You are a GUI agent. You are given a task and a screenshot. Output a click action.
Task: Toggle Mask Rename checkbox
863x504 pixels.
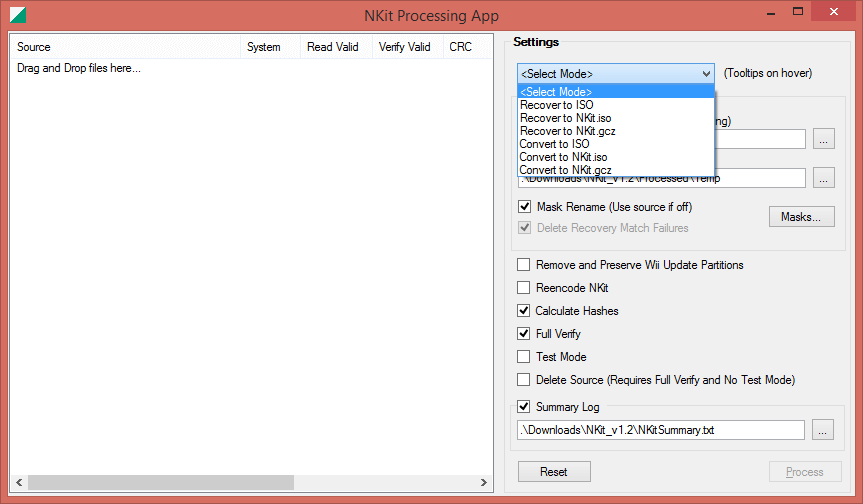click(525, 207)
